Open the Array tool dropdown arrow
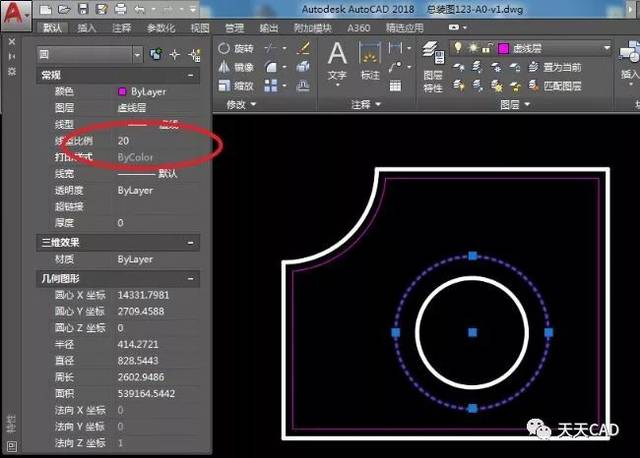The image size is (640, 458). point(284,86)
